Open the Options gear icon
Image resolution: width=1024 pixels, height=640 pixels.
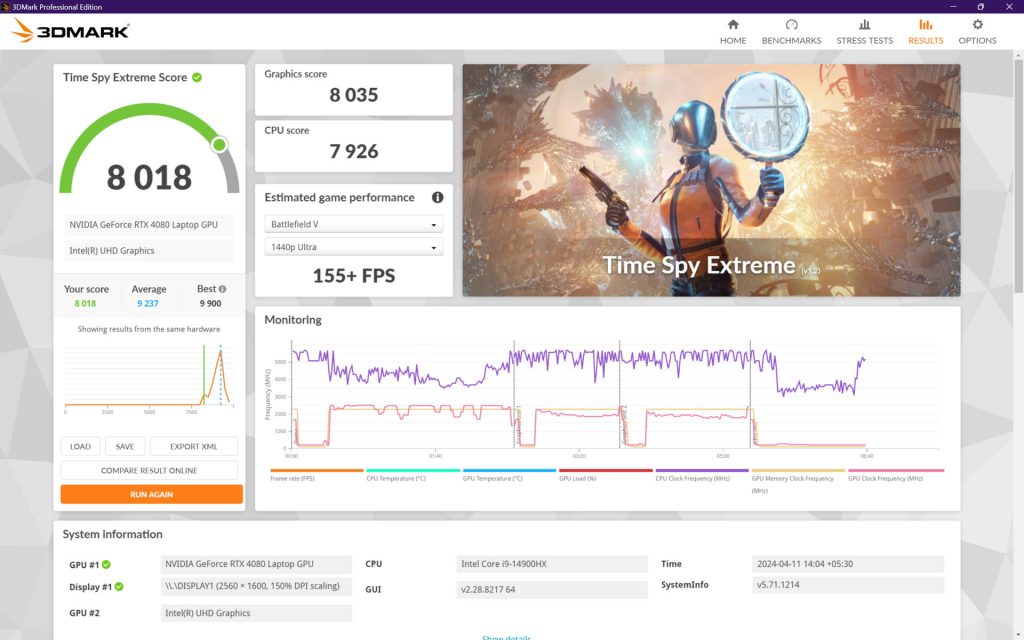(x=977, y=25)
